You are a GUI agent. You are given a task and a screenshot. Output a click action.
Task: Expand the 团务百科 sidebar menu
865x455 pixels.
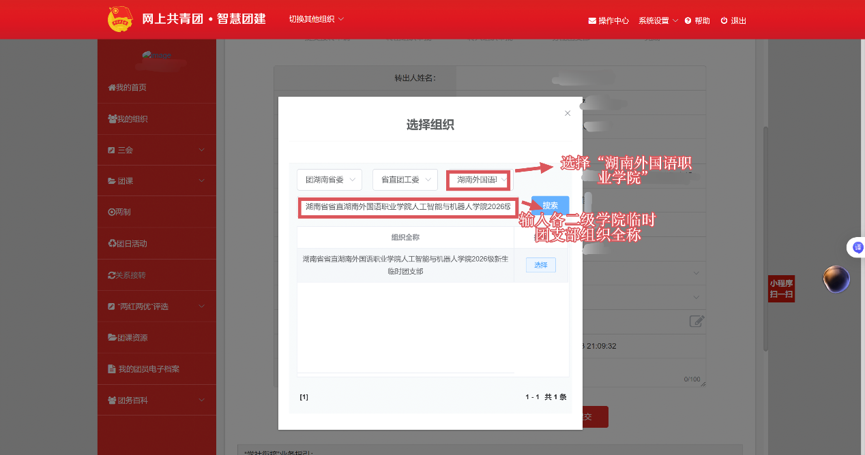[157, 400]
